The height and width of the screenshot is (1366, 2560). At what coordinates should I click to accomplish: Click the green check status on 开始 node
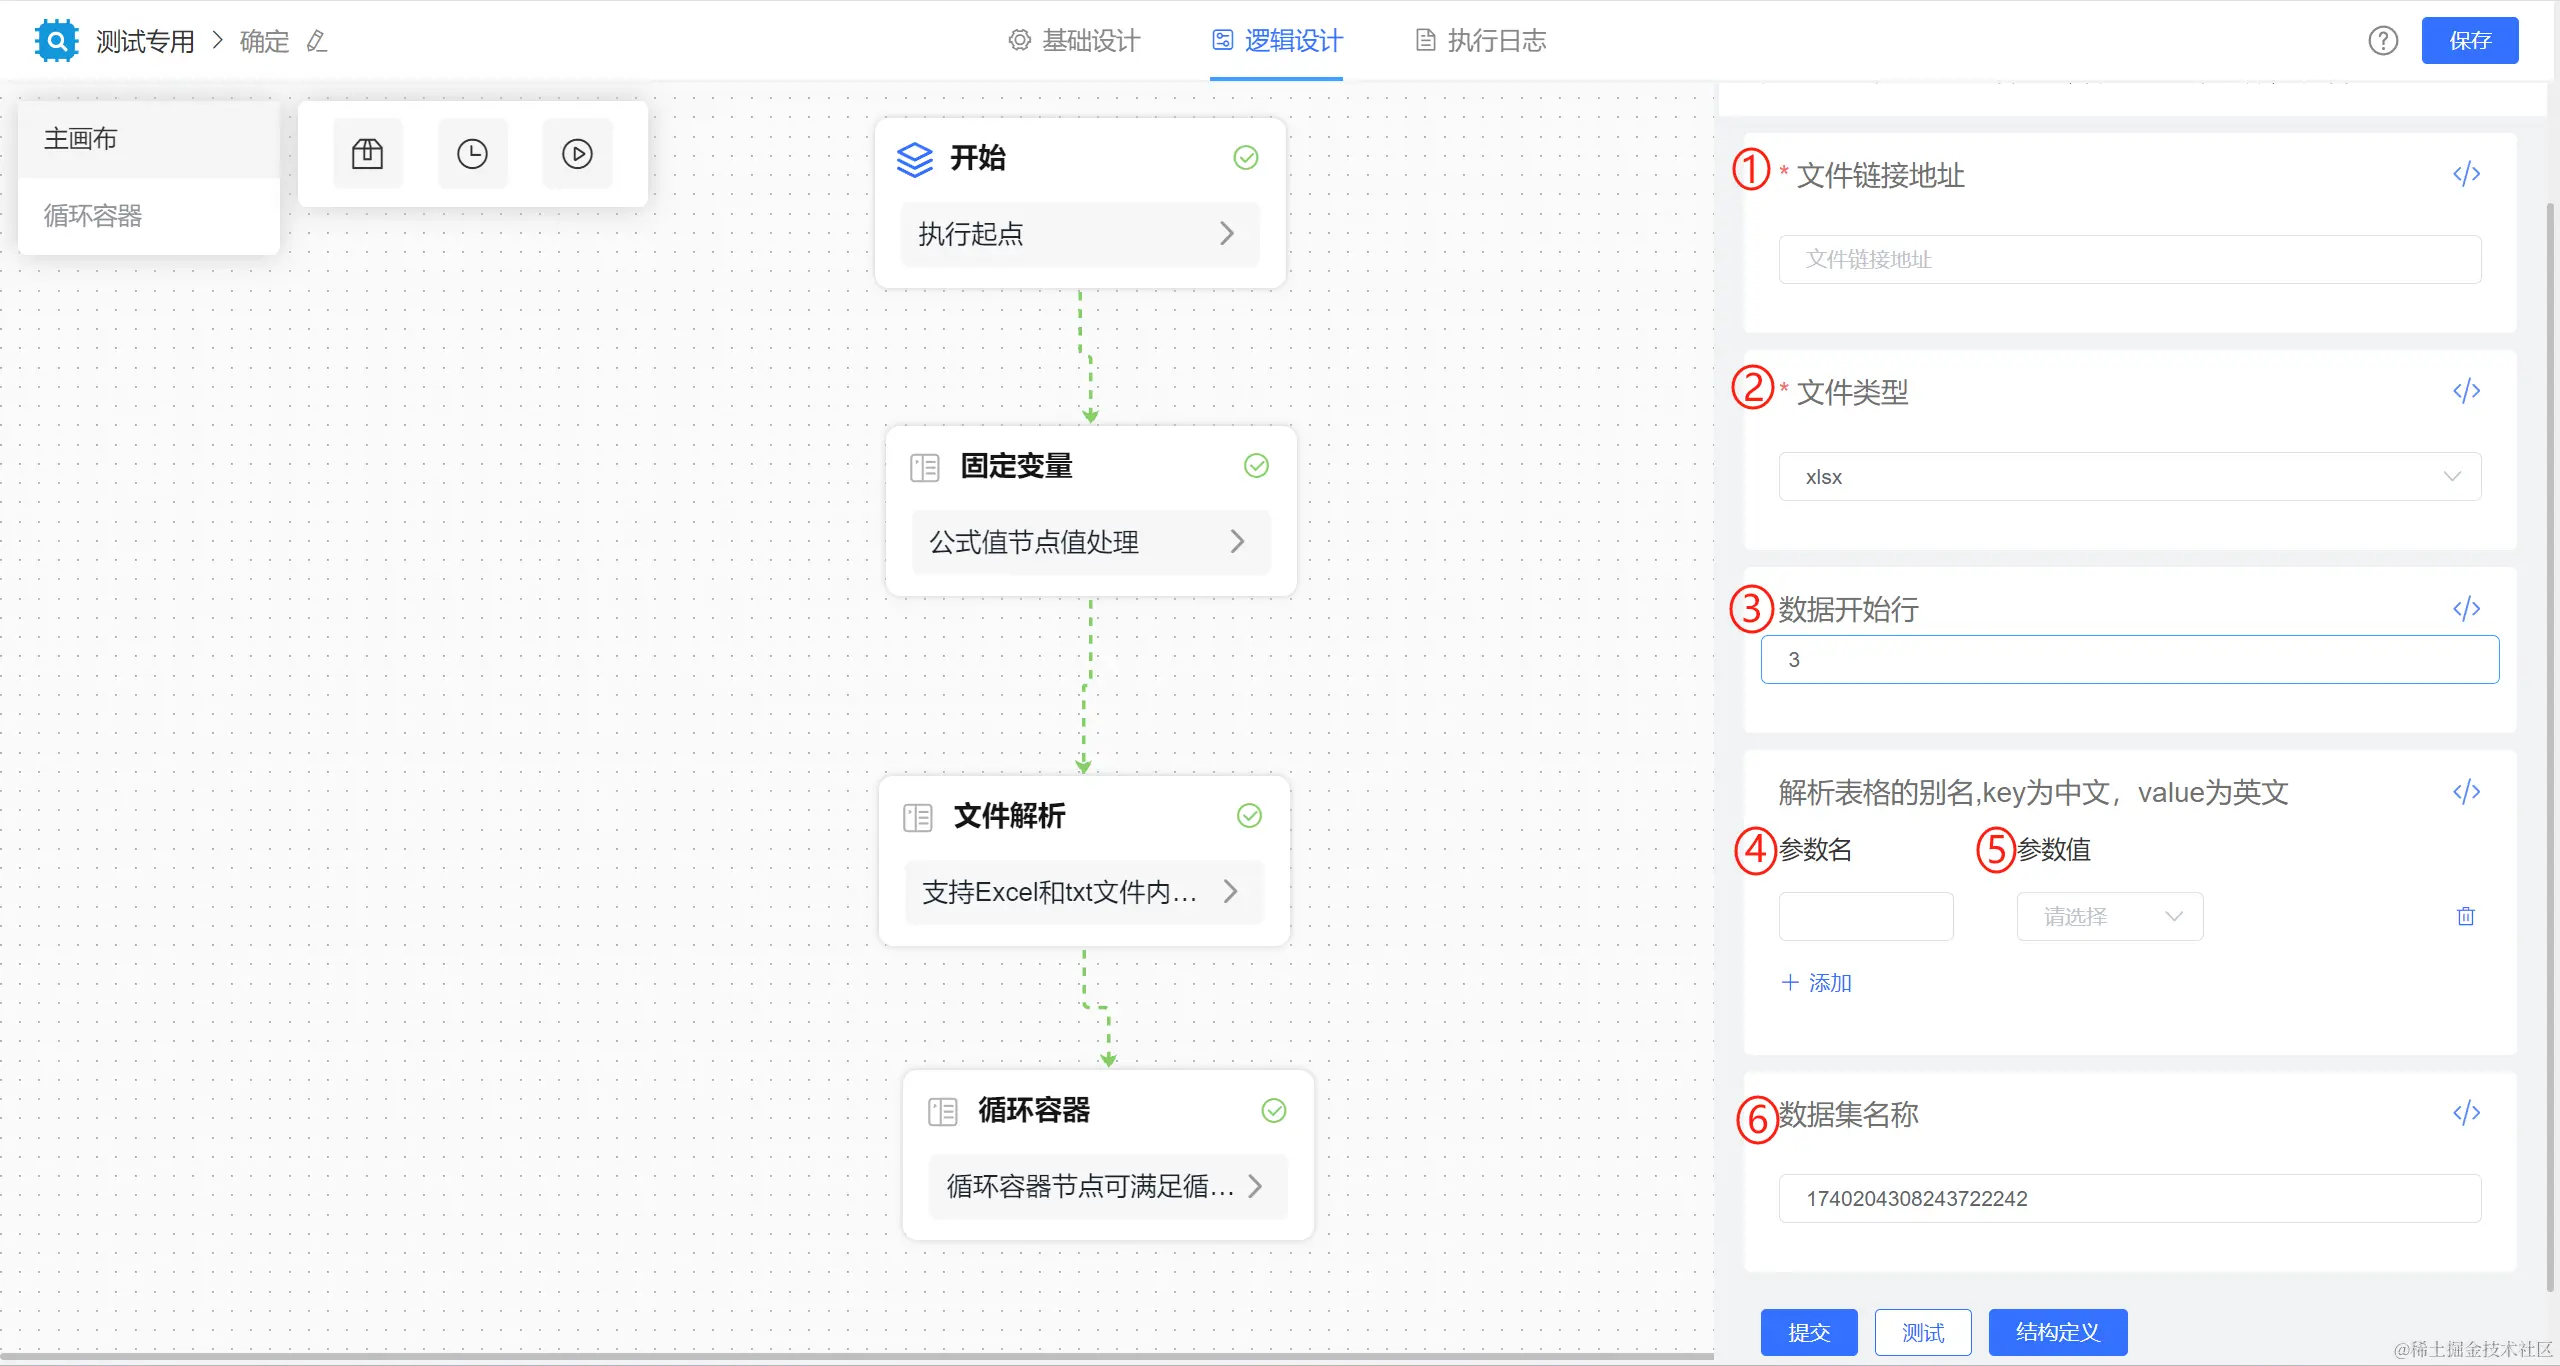[x=1246, y=158]
